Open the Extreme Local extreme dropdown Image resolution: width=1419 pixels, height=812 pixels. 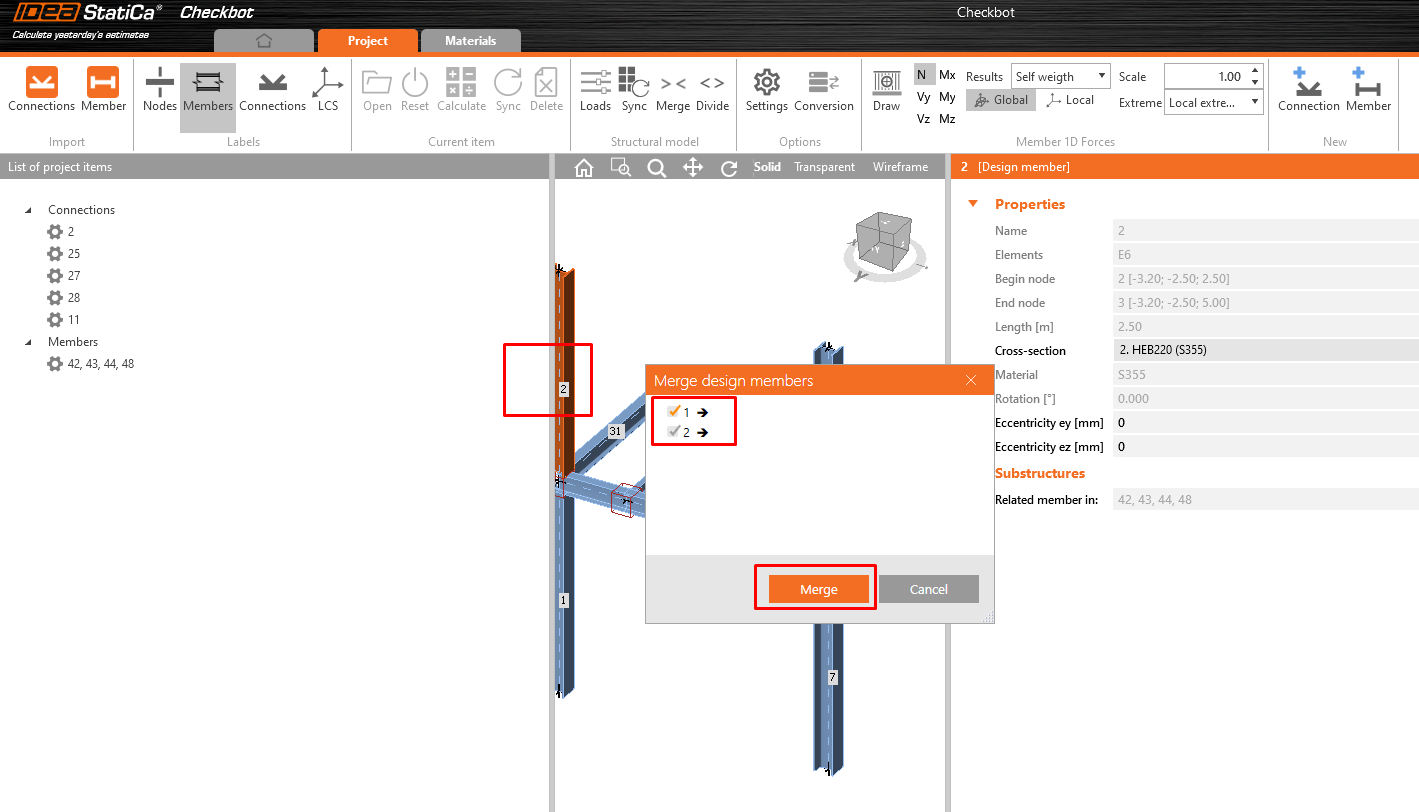1253,102
